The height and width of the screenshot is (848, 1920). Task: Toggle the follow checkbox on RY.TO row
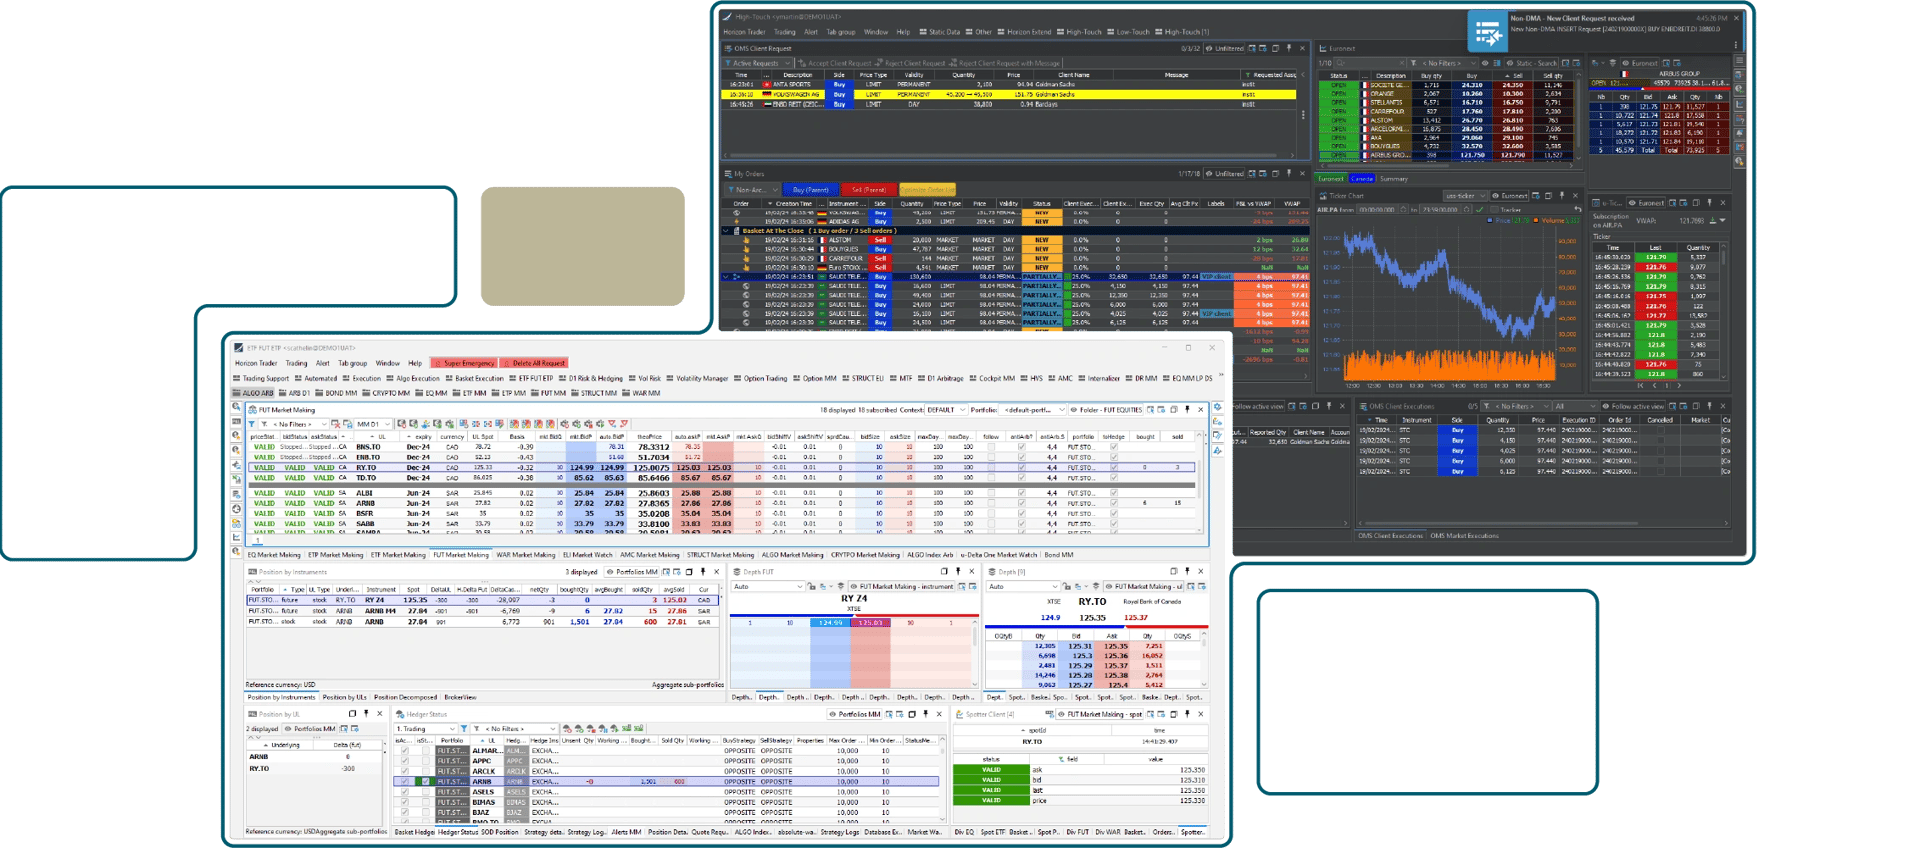pos(991,467)
